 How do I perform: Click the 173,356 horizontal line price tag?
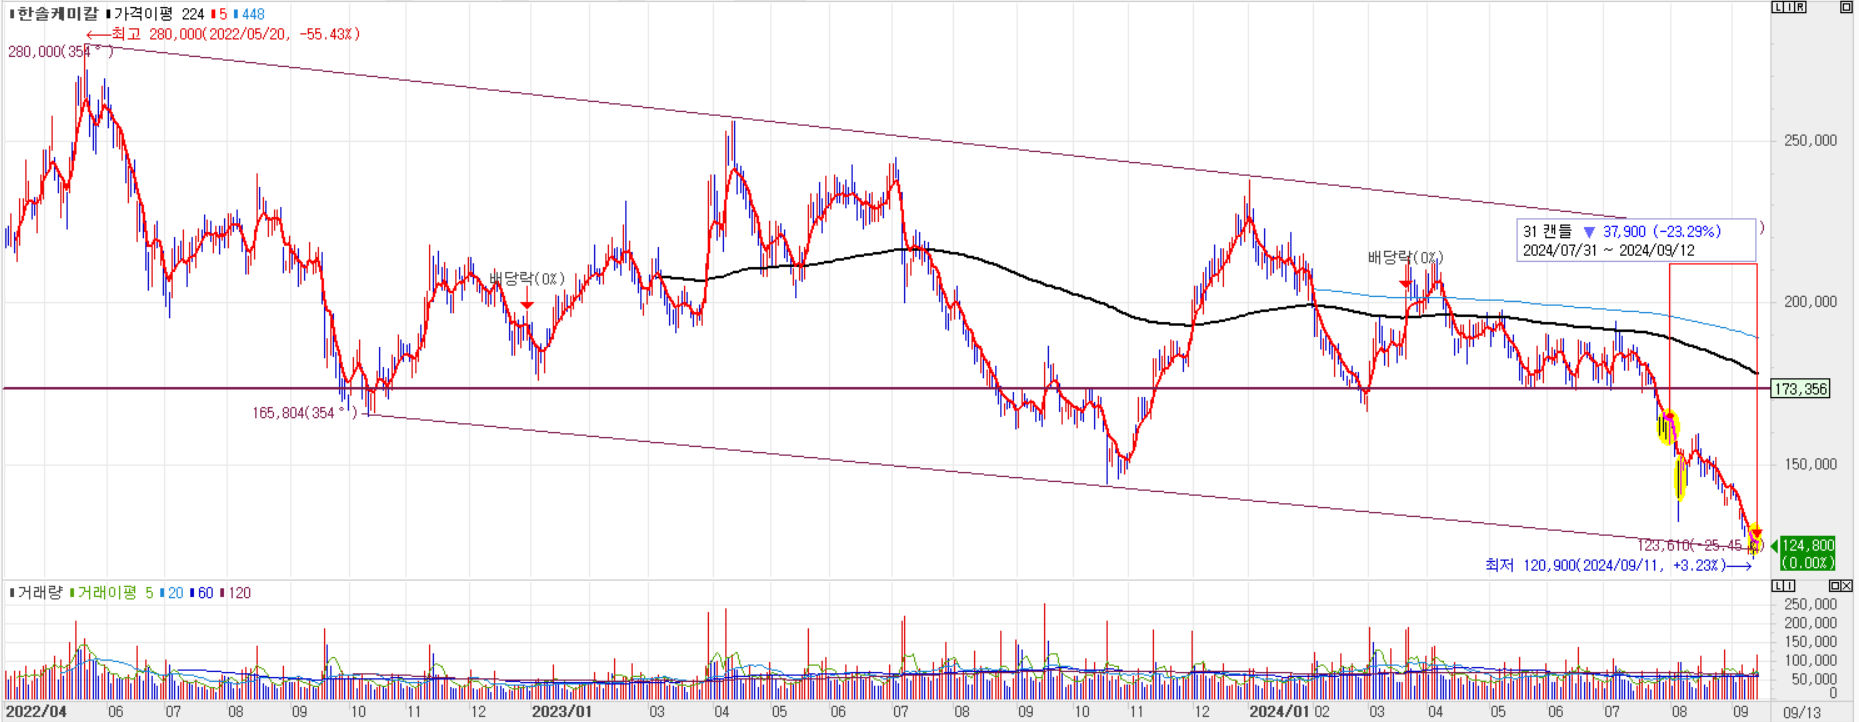click(1800, 389)
